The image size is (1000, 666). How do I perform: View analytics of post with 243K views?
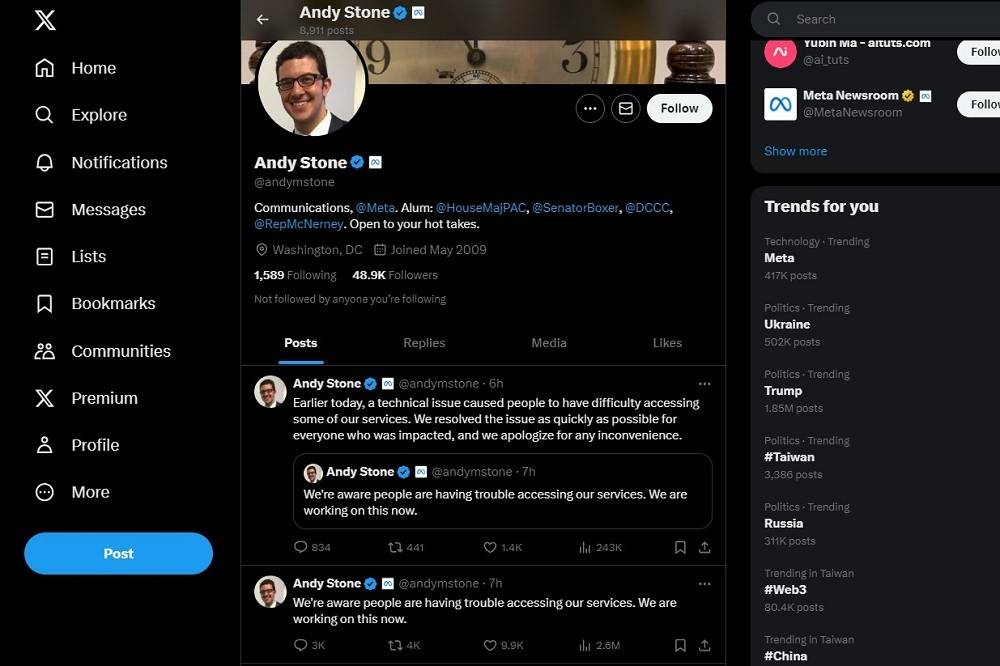click(600, 547)
